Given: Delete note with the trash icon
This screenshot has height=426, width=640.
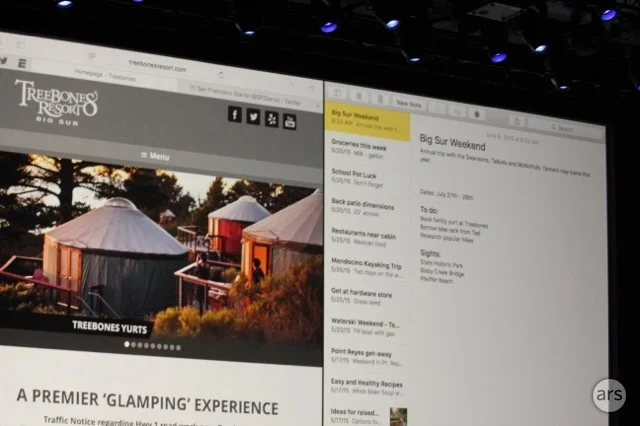Looking at the screenshot, I should click(382, 98).
